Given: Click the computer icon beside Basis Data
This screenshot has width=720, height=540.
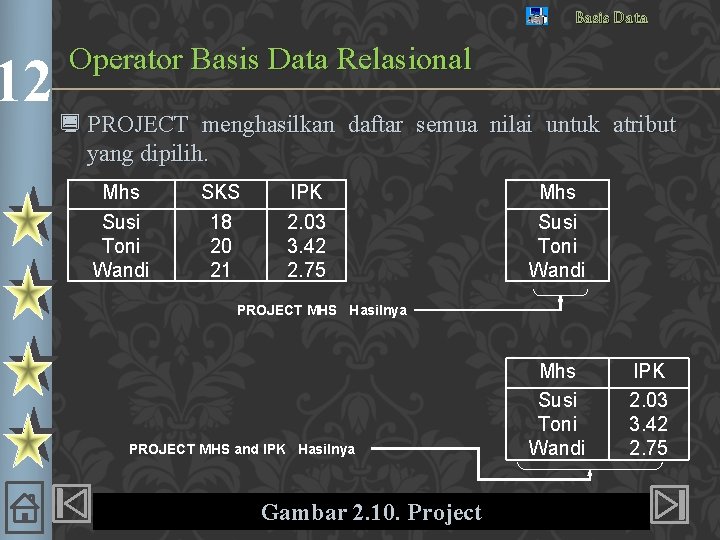Looking at the screenshot, I should [537, 16].
